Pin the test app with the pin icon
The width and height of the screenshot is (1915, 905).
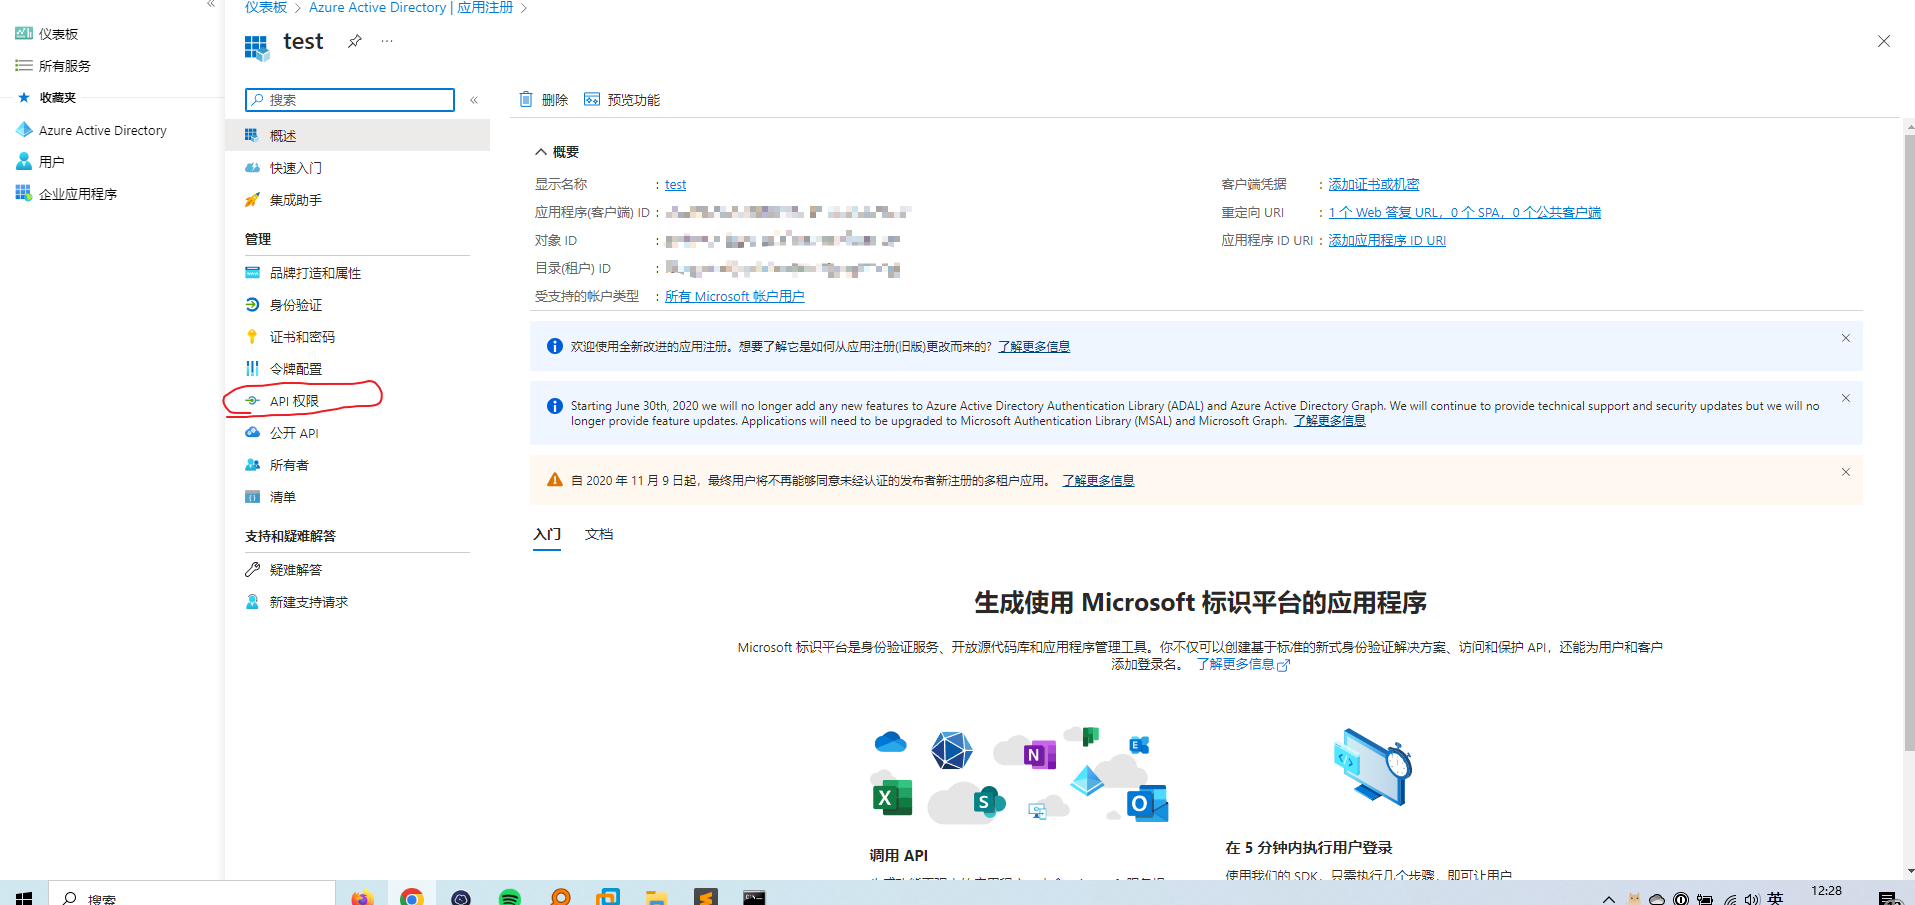pos(353,42)
